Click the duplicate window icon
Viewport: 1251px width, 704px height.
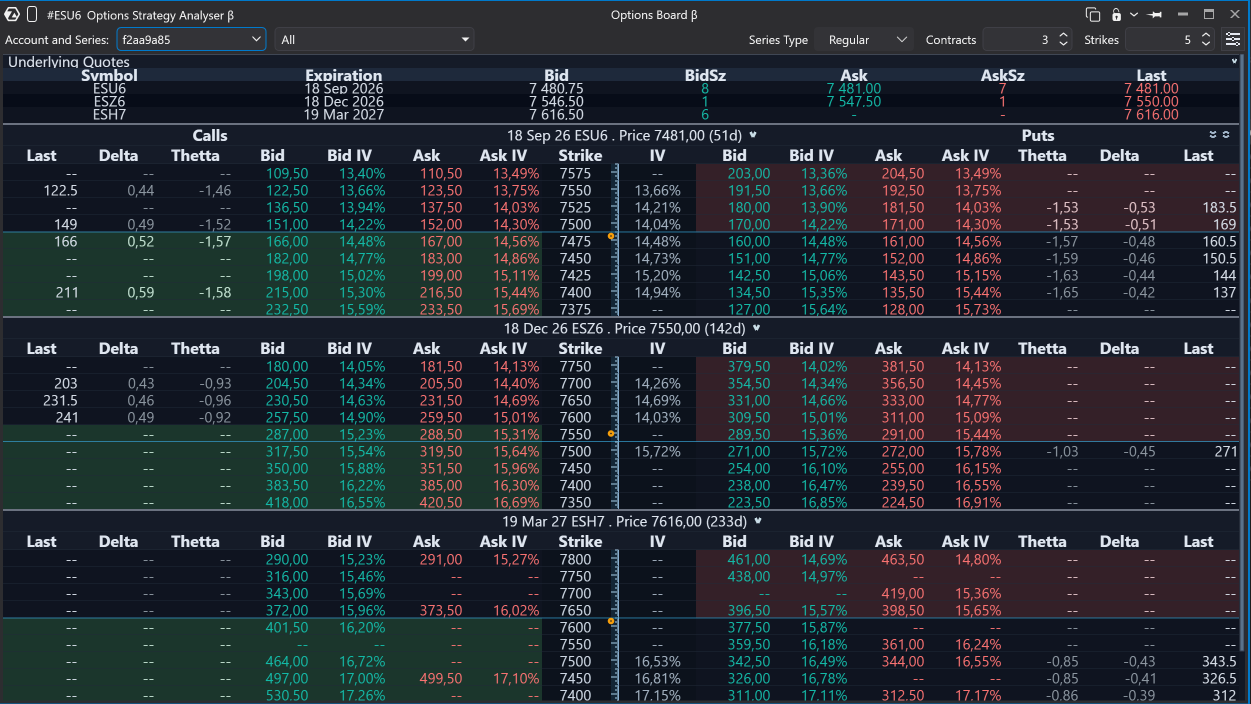1093,15
